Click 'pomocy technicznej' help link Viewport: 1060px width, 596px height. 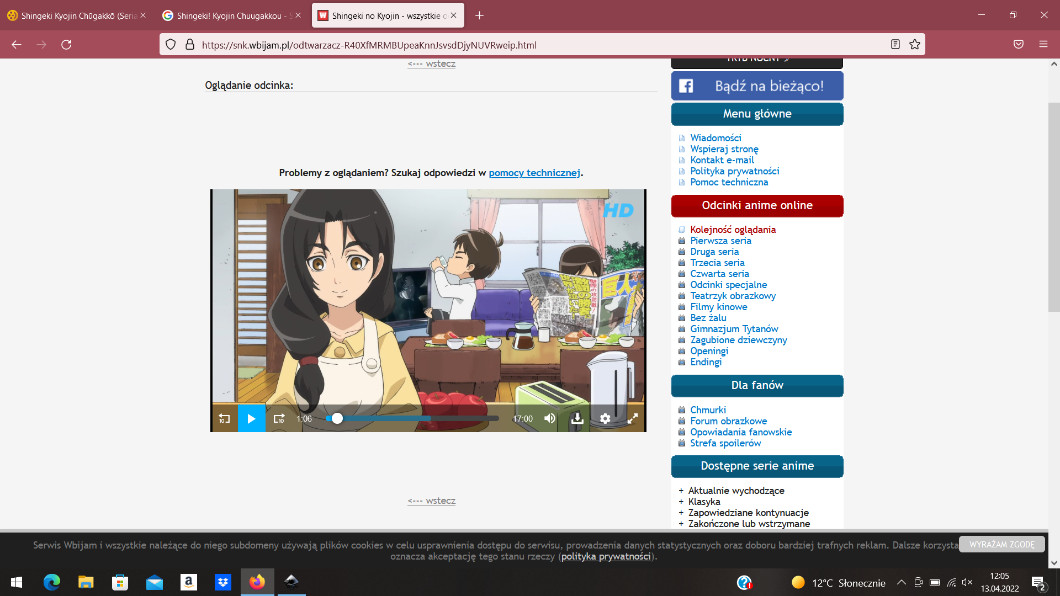(x=534, y=173)
